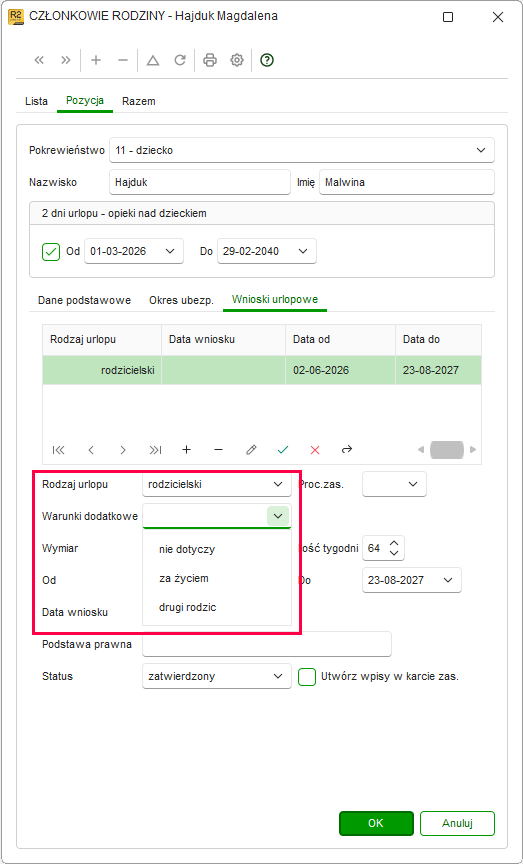
Task: Click the Rodzaj urlopu column header
Action: (x=103, y=339)
